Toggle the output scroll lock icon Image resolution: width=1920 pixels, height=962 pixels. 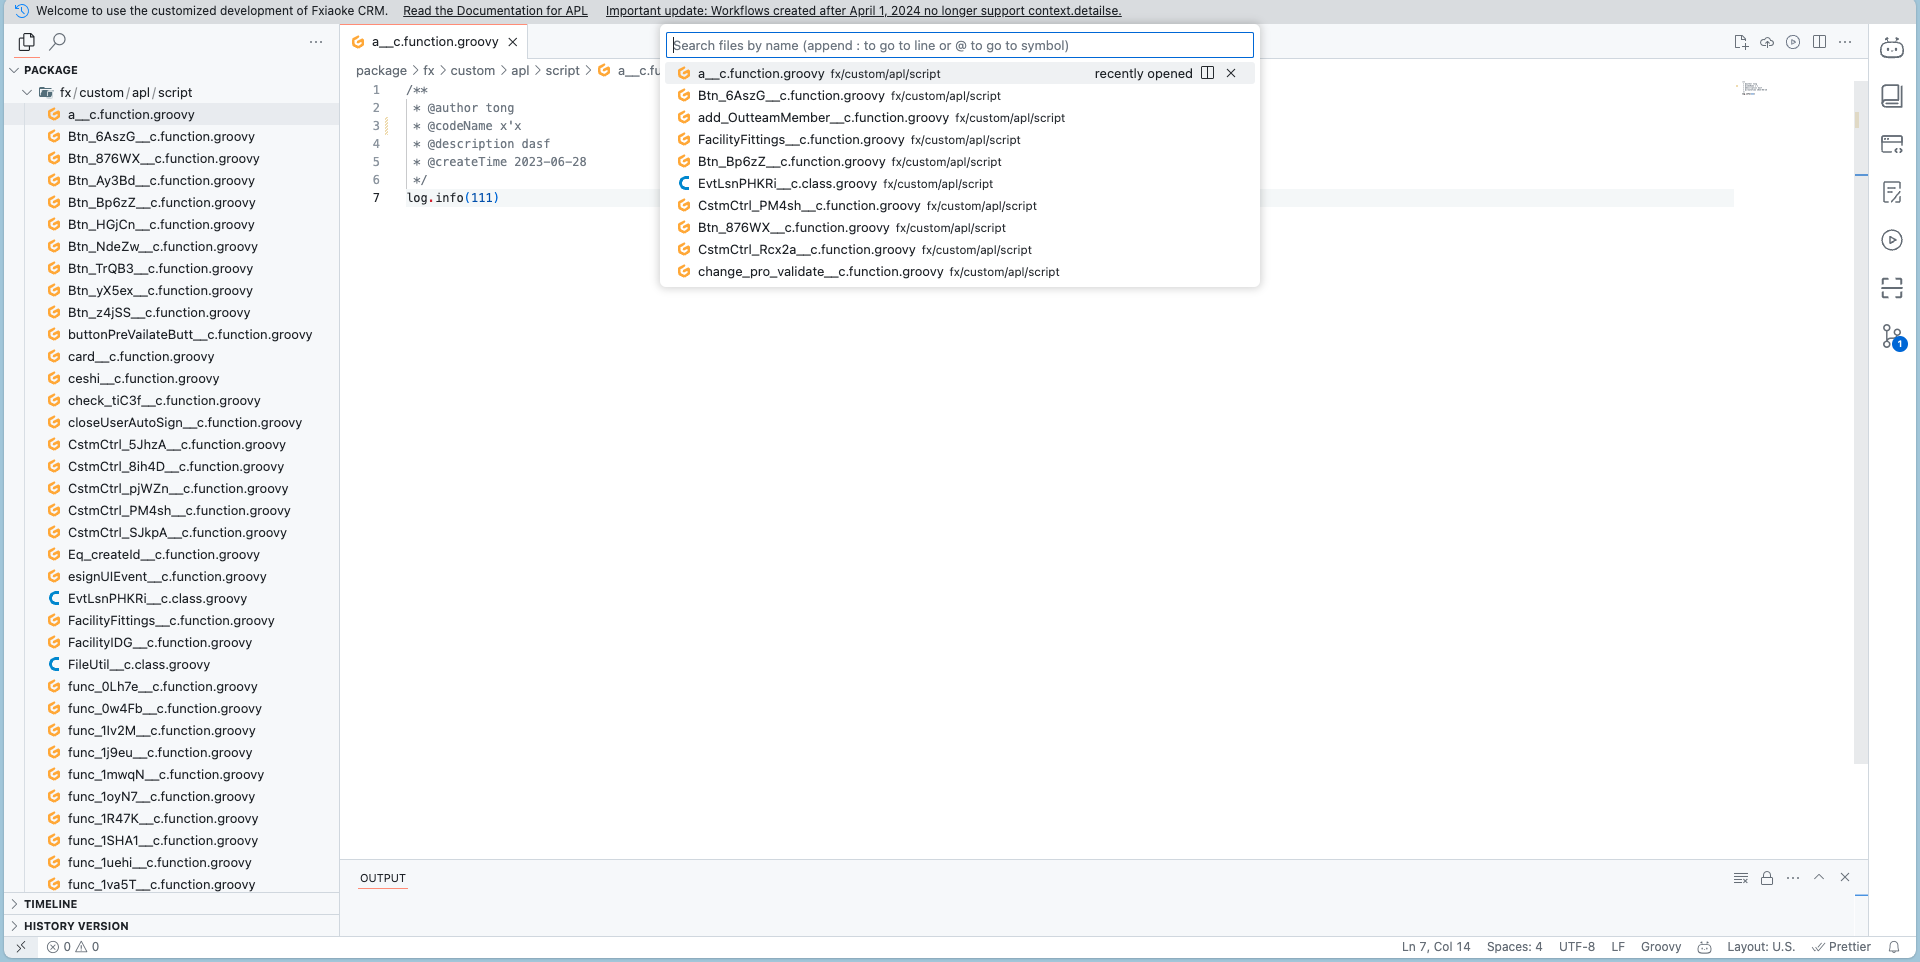coord(1767,878)
